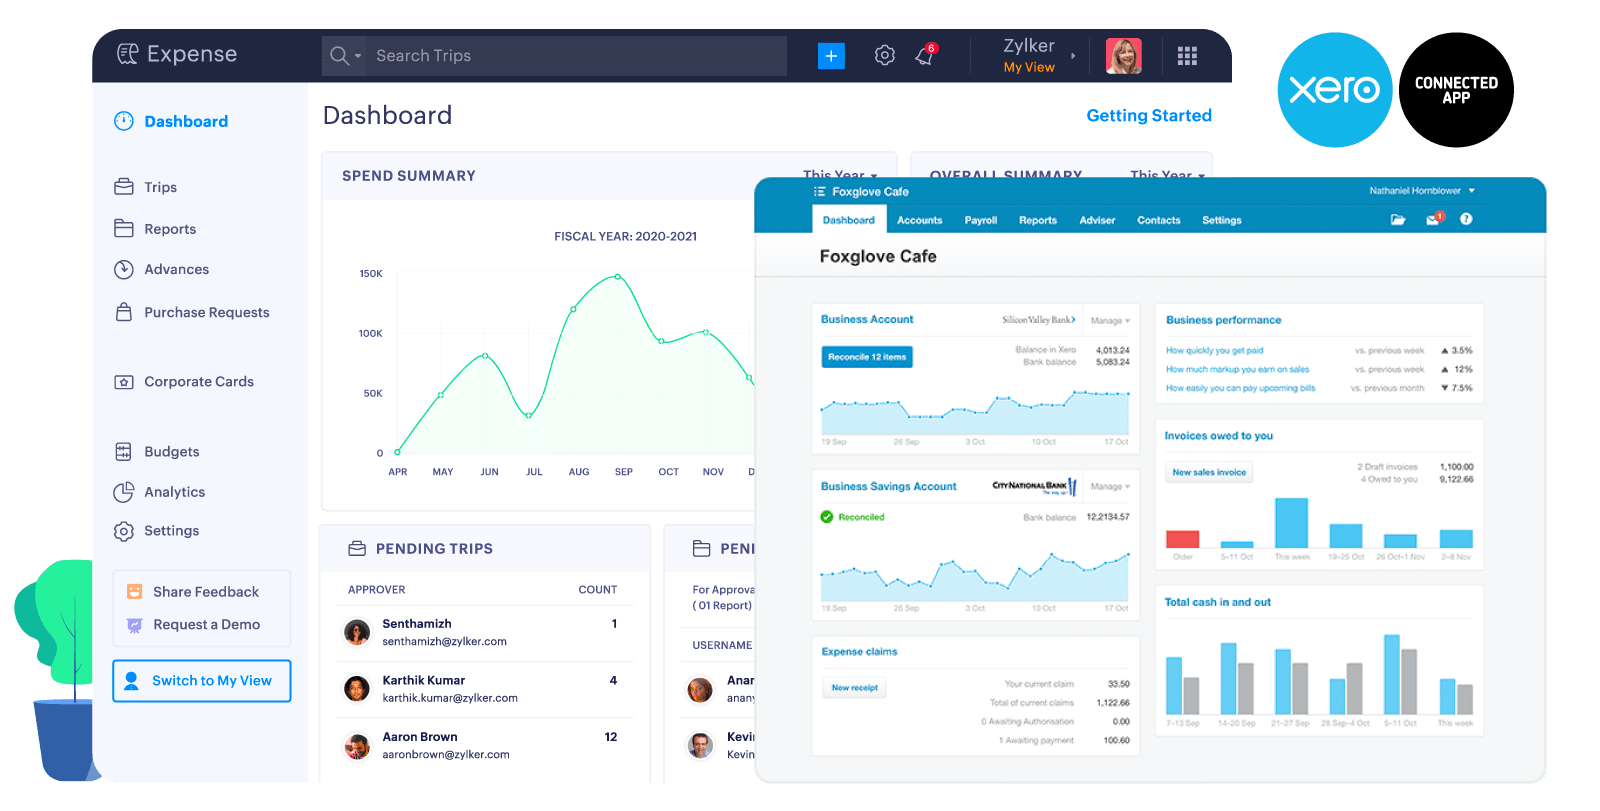Image resolution: width=1600 pixels, height=811 pixels.
Task: Click the Pending Trips header icon
Action: 357,549
